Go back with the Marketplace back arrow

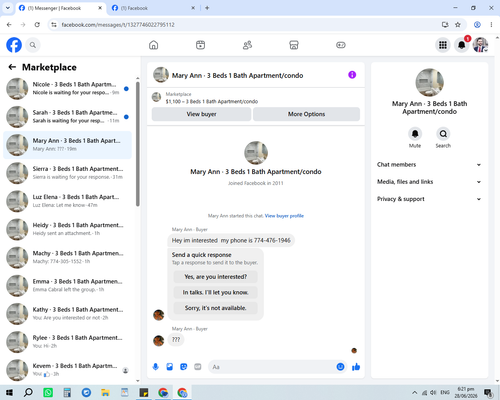pos(12,67)
